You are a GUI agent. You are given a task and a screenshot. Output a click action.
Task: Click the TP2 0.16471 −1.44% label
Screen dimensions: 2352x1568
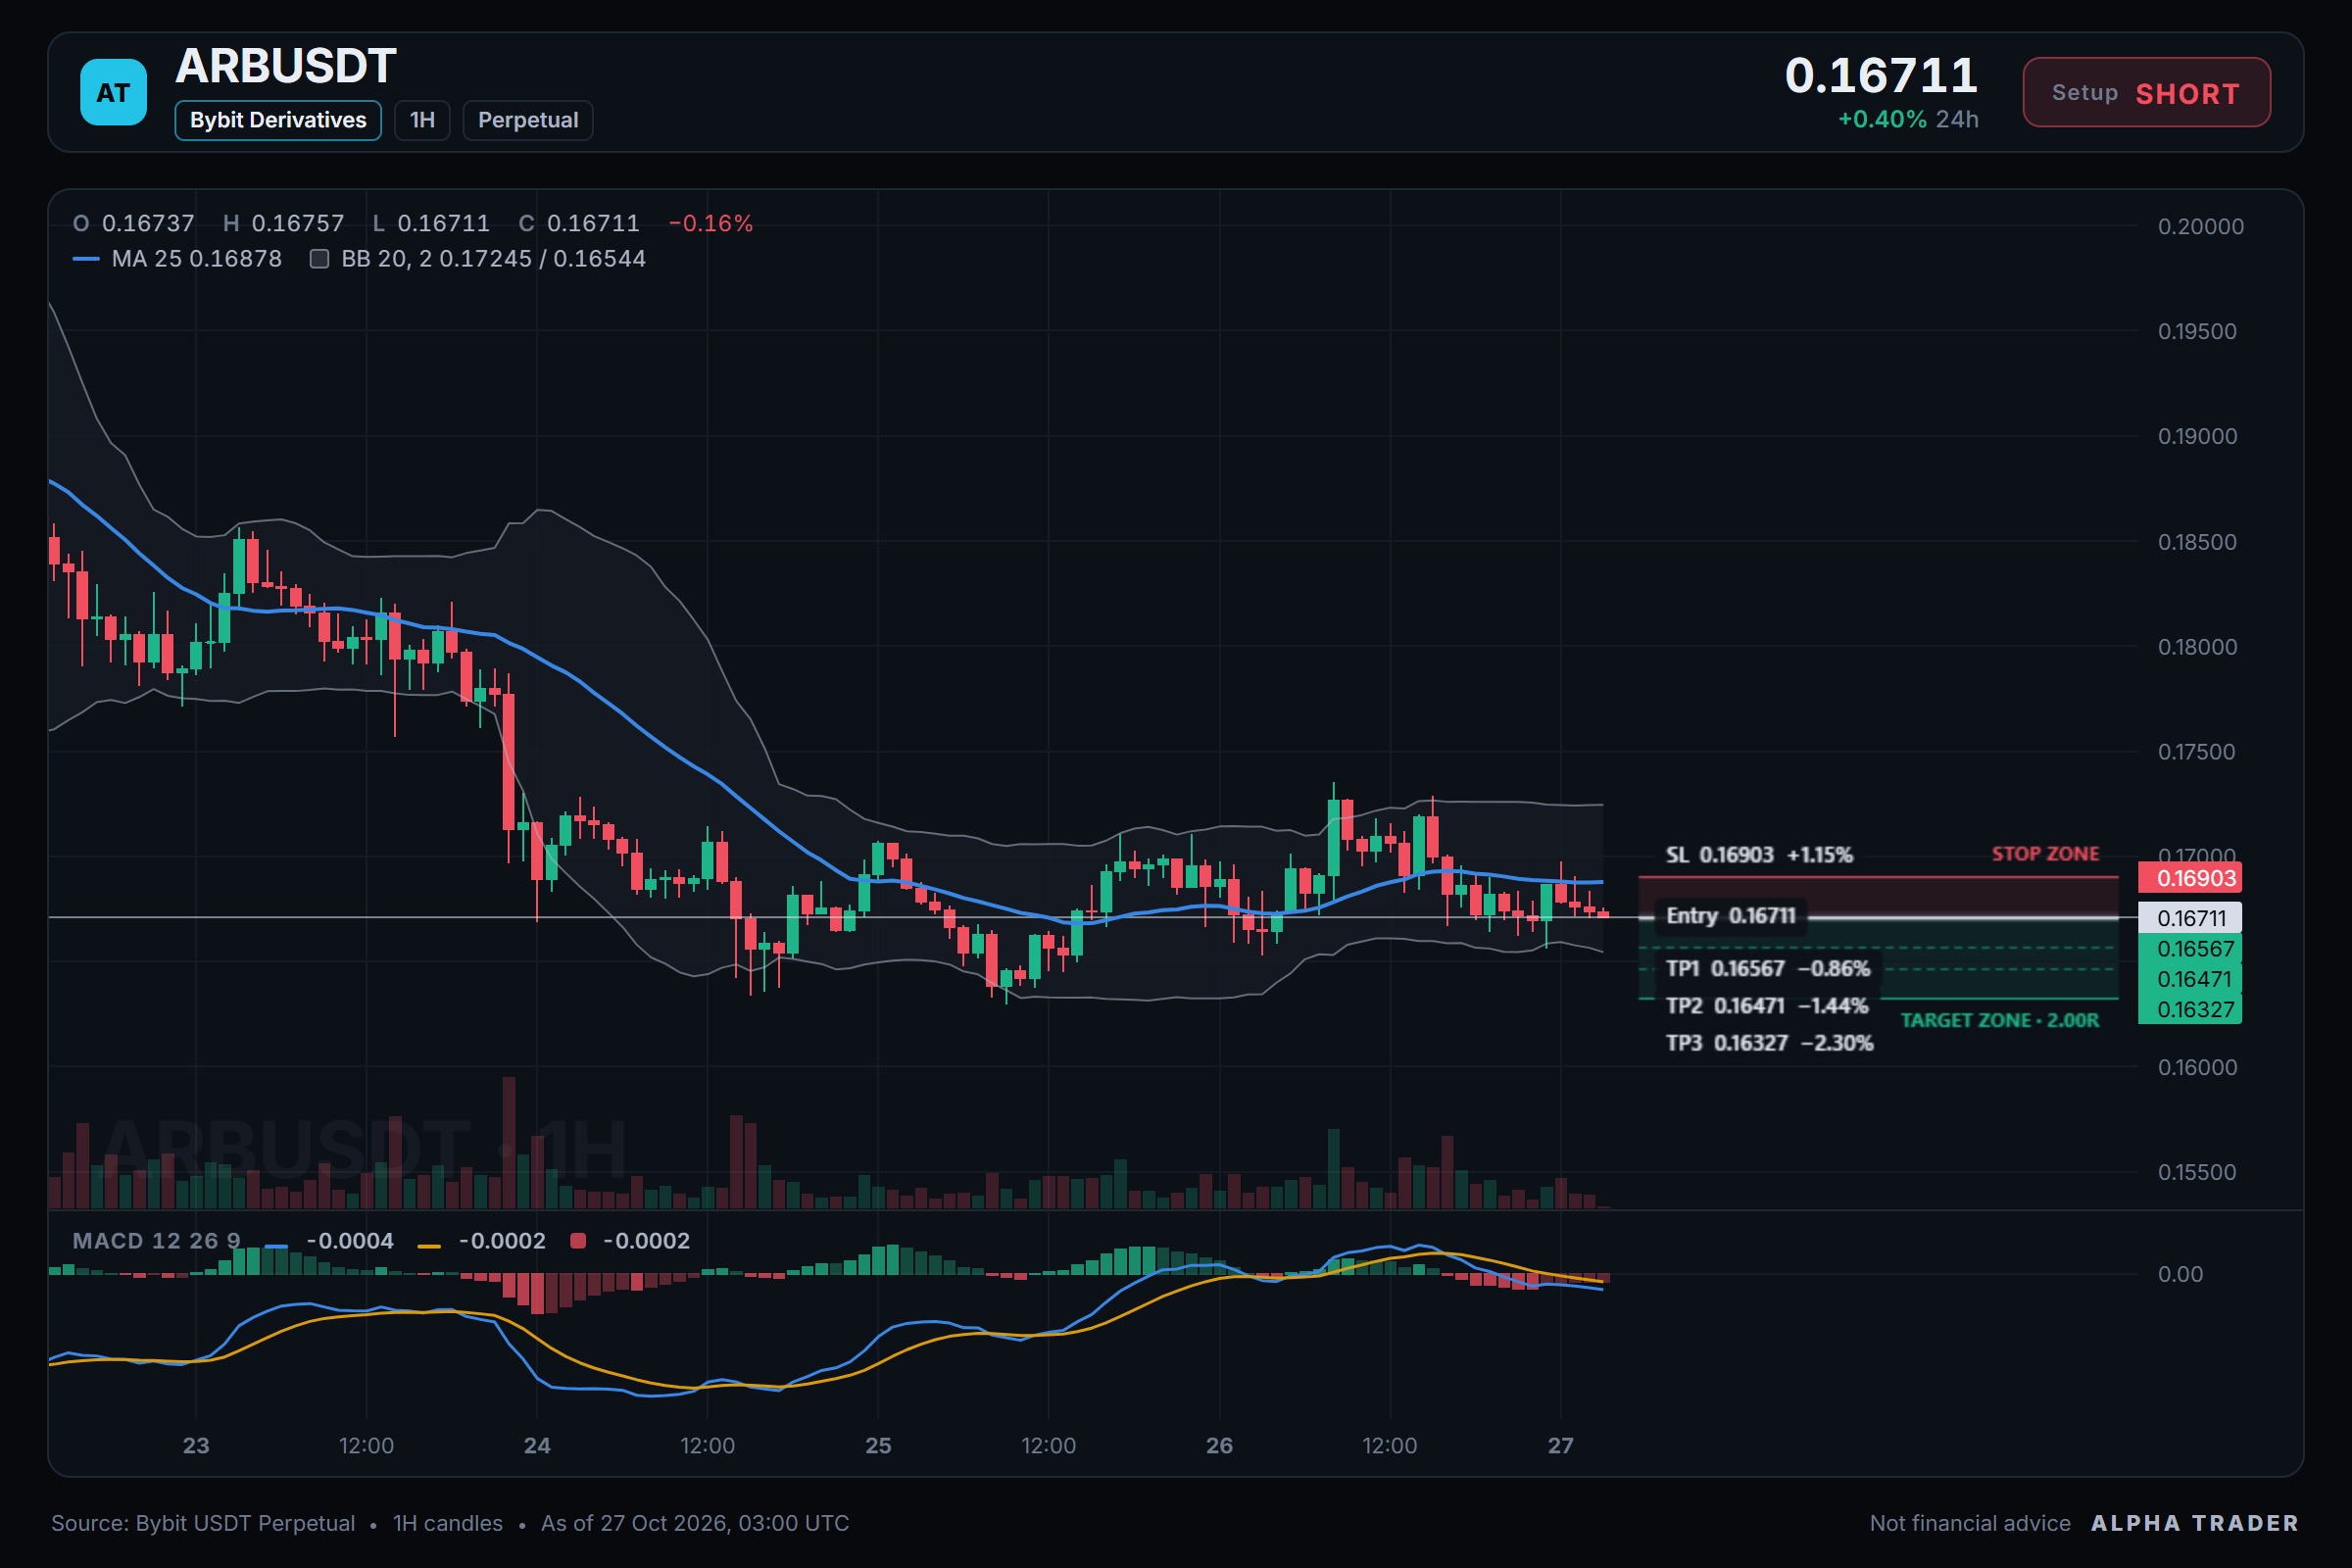click(1767, 1005)
